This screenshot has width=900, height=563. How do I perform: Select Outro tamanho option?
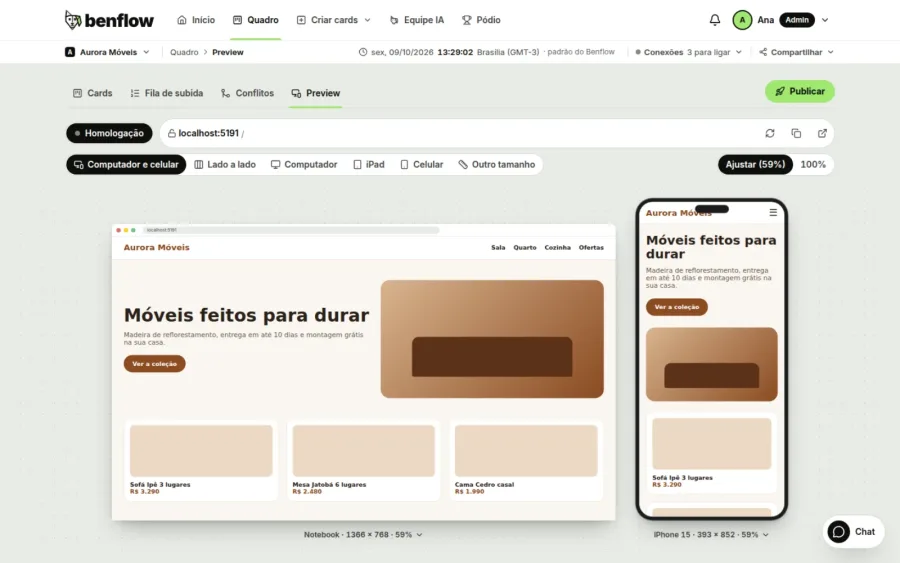(497, 165)
